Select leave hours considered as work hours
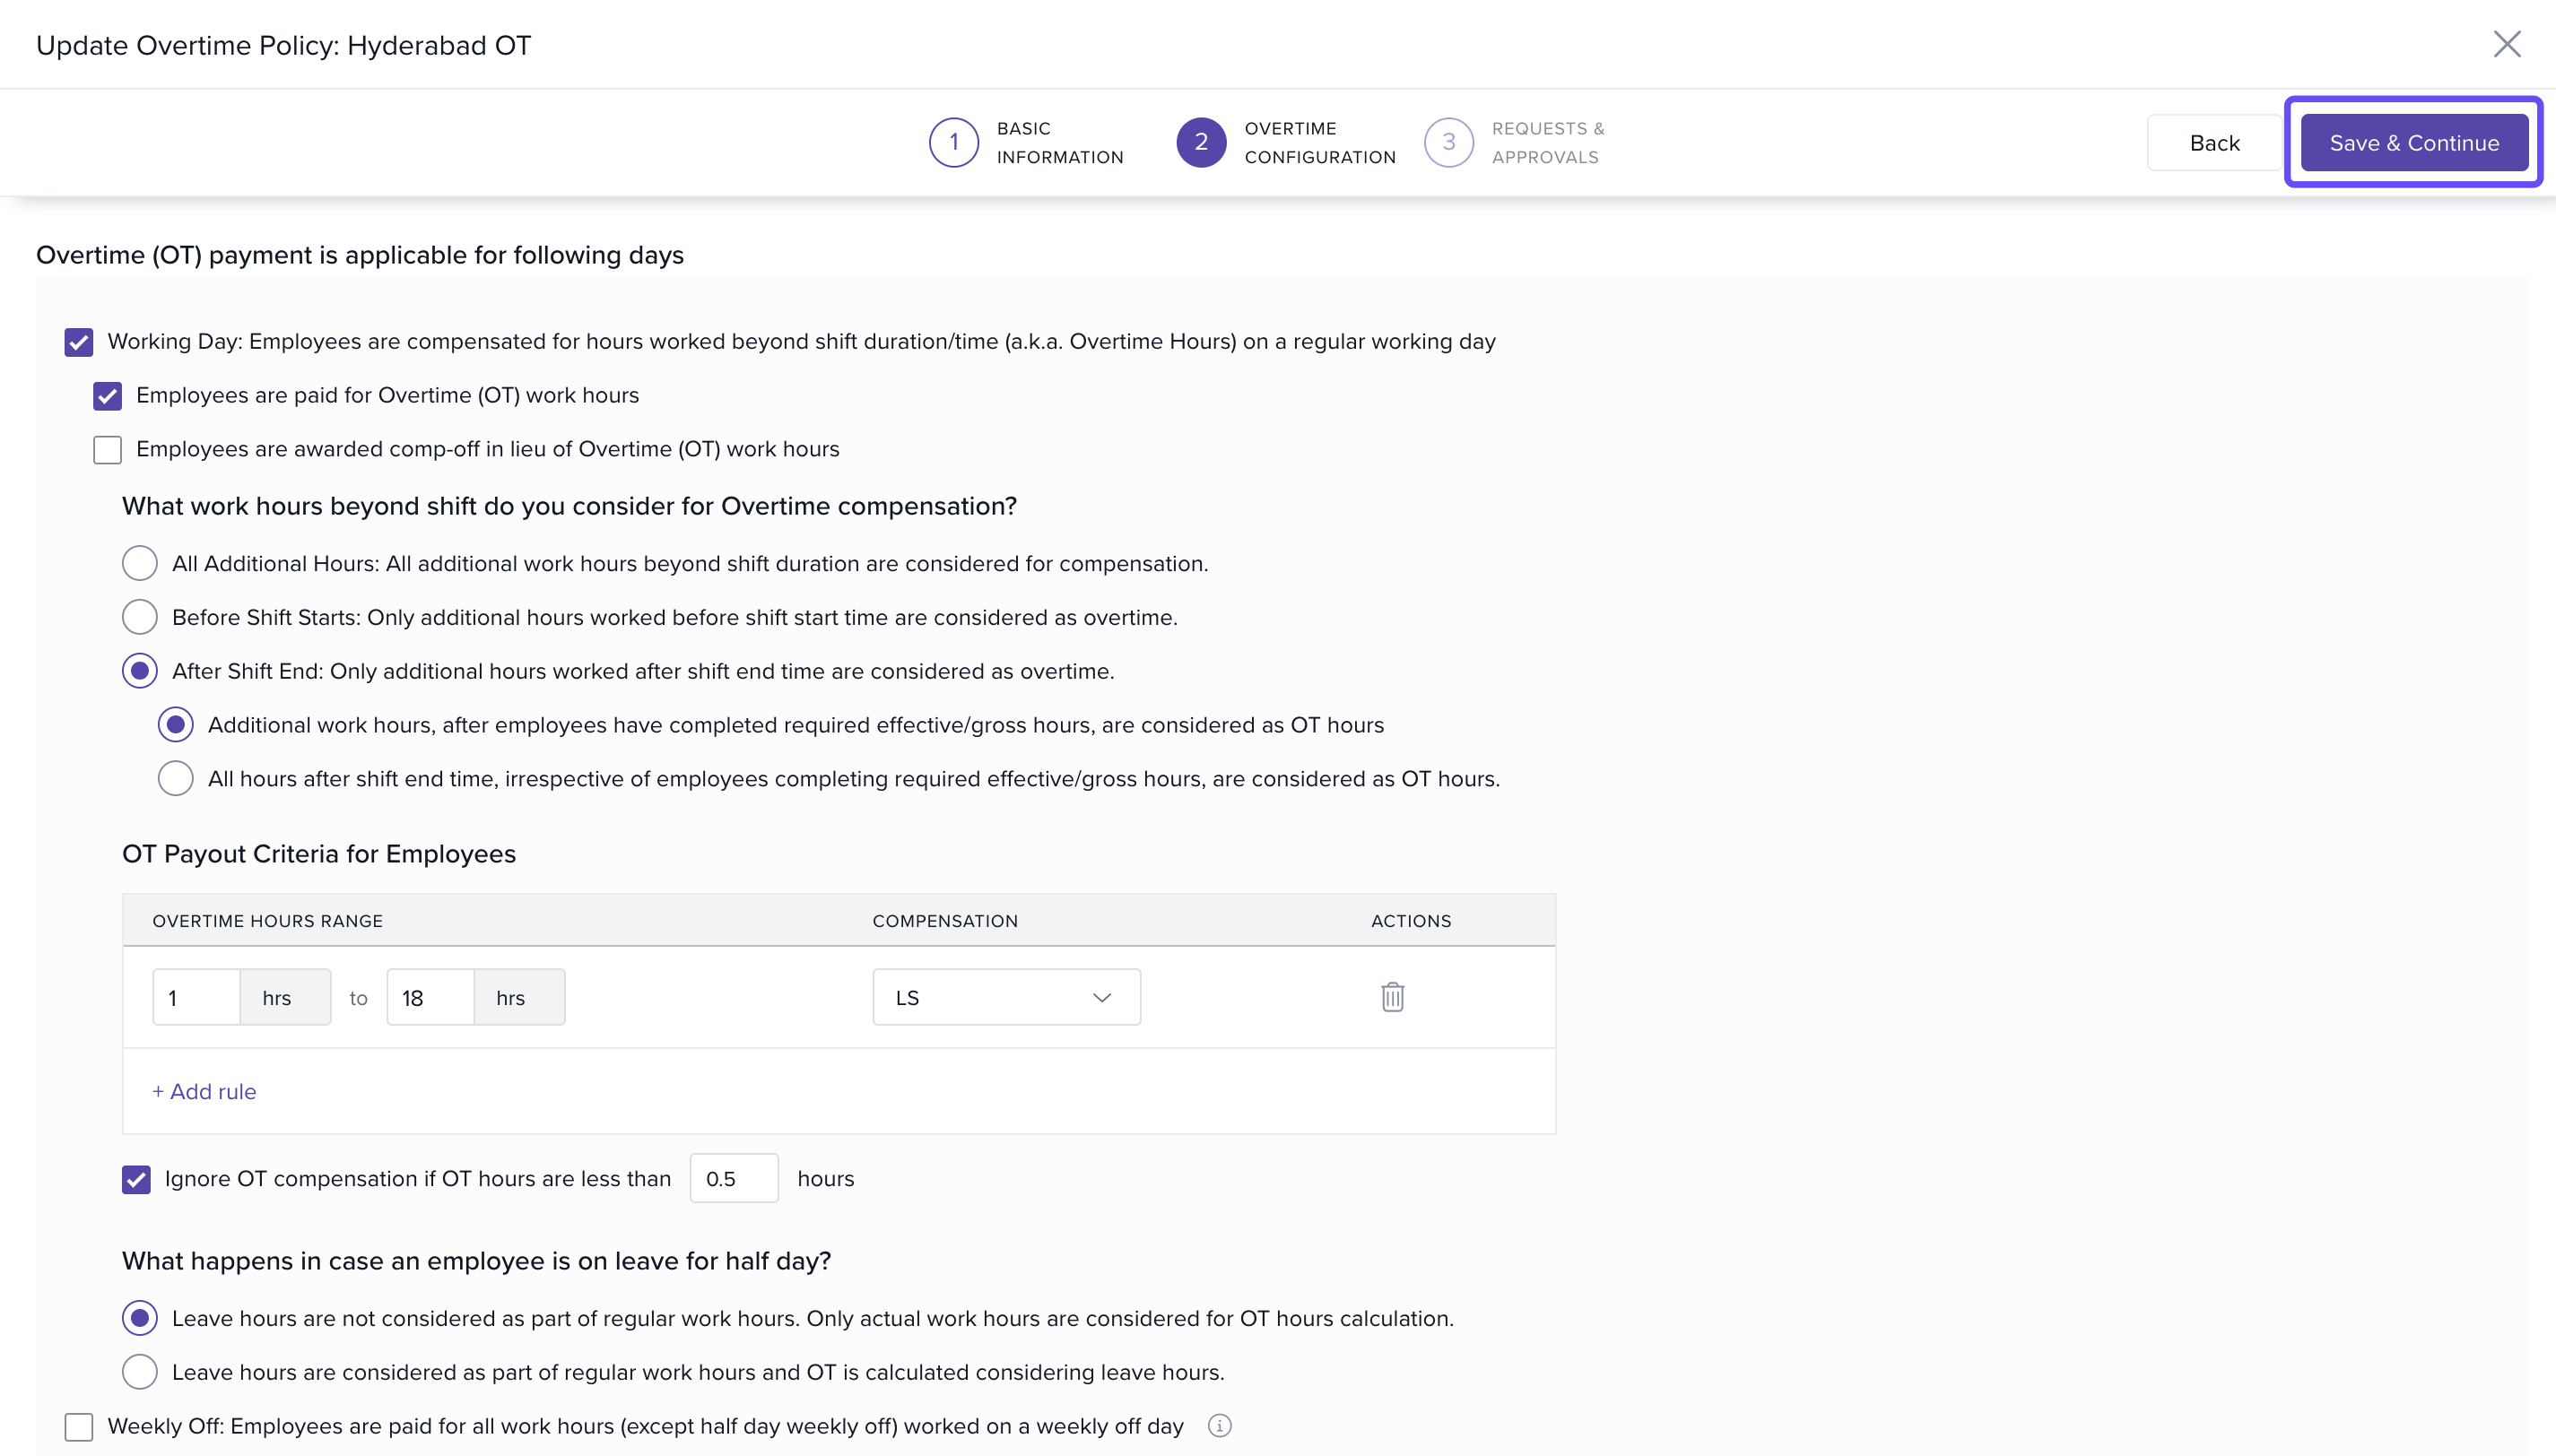Viewport: 2556px width, 1456px height. tap(139, 1372)
